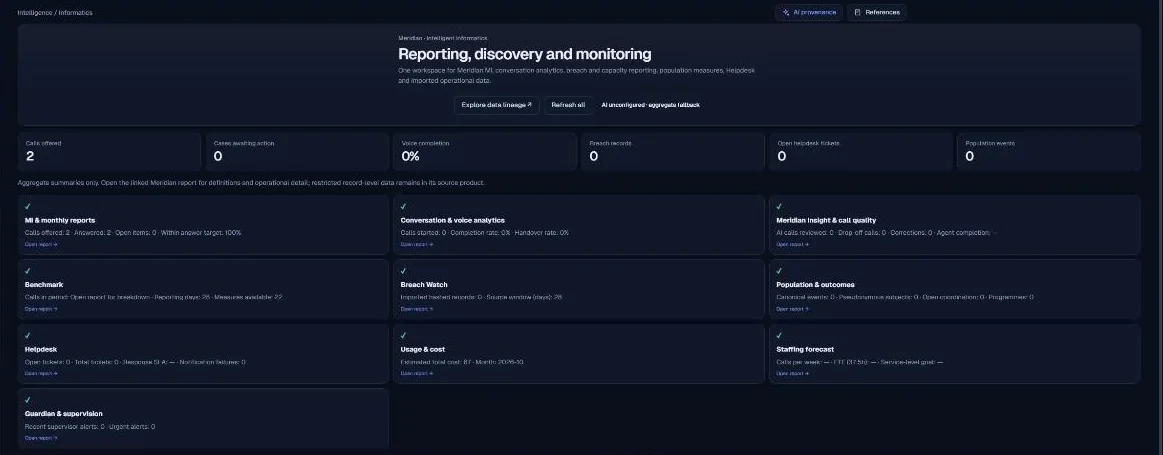Image resolution: width=1163 pixels, height=455 pixels.
Task: Click the 'Usage & cost' card title
Action: [423, 349]
